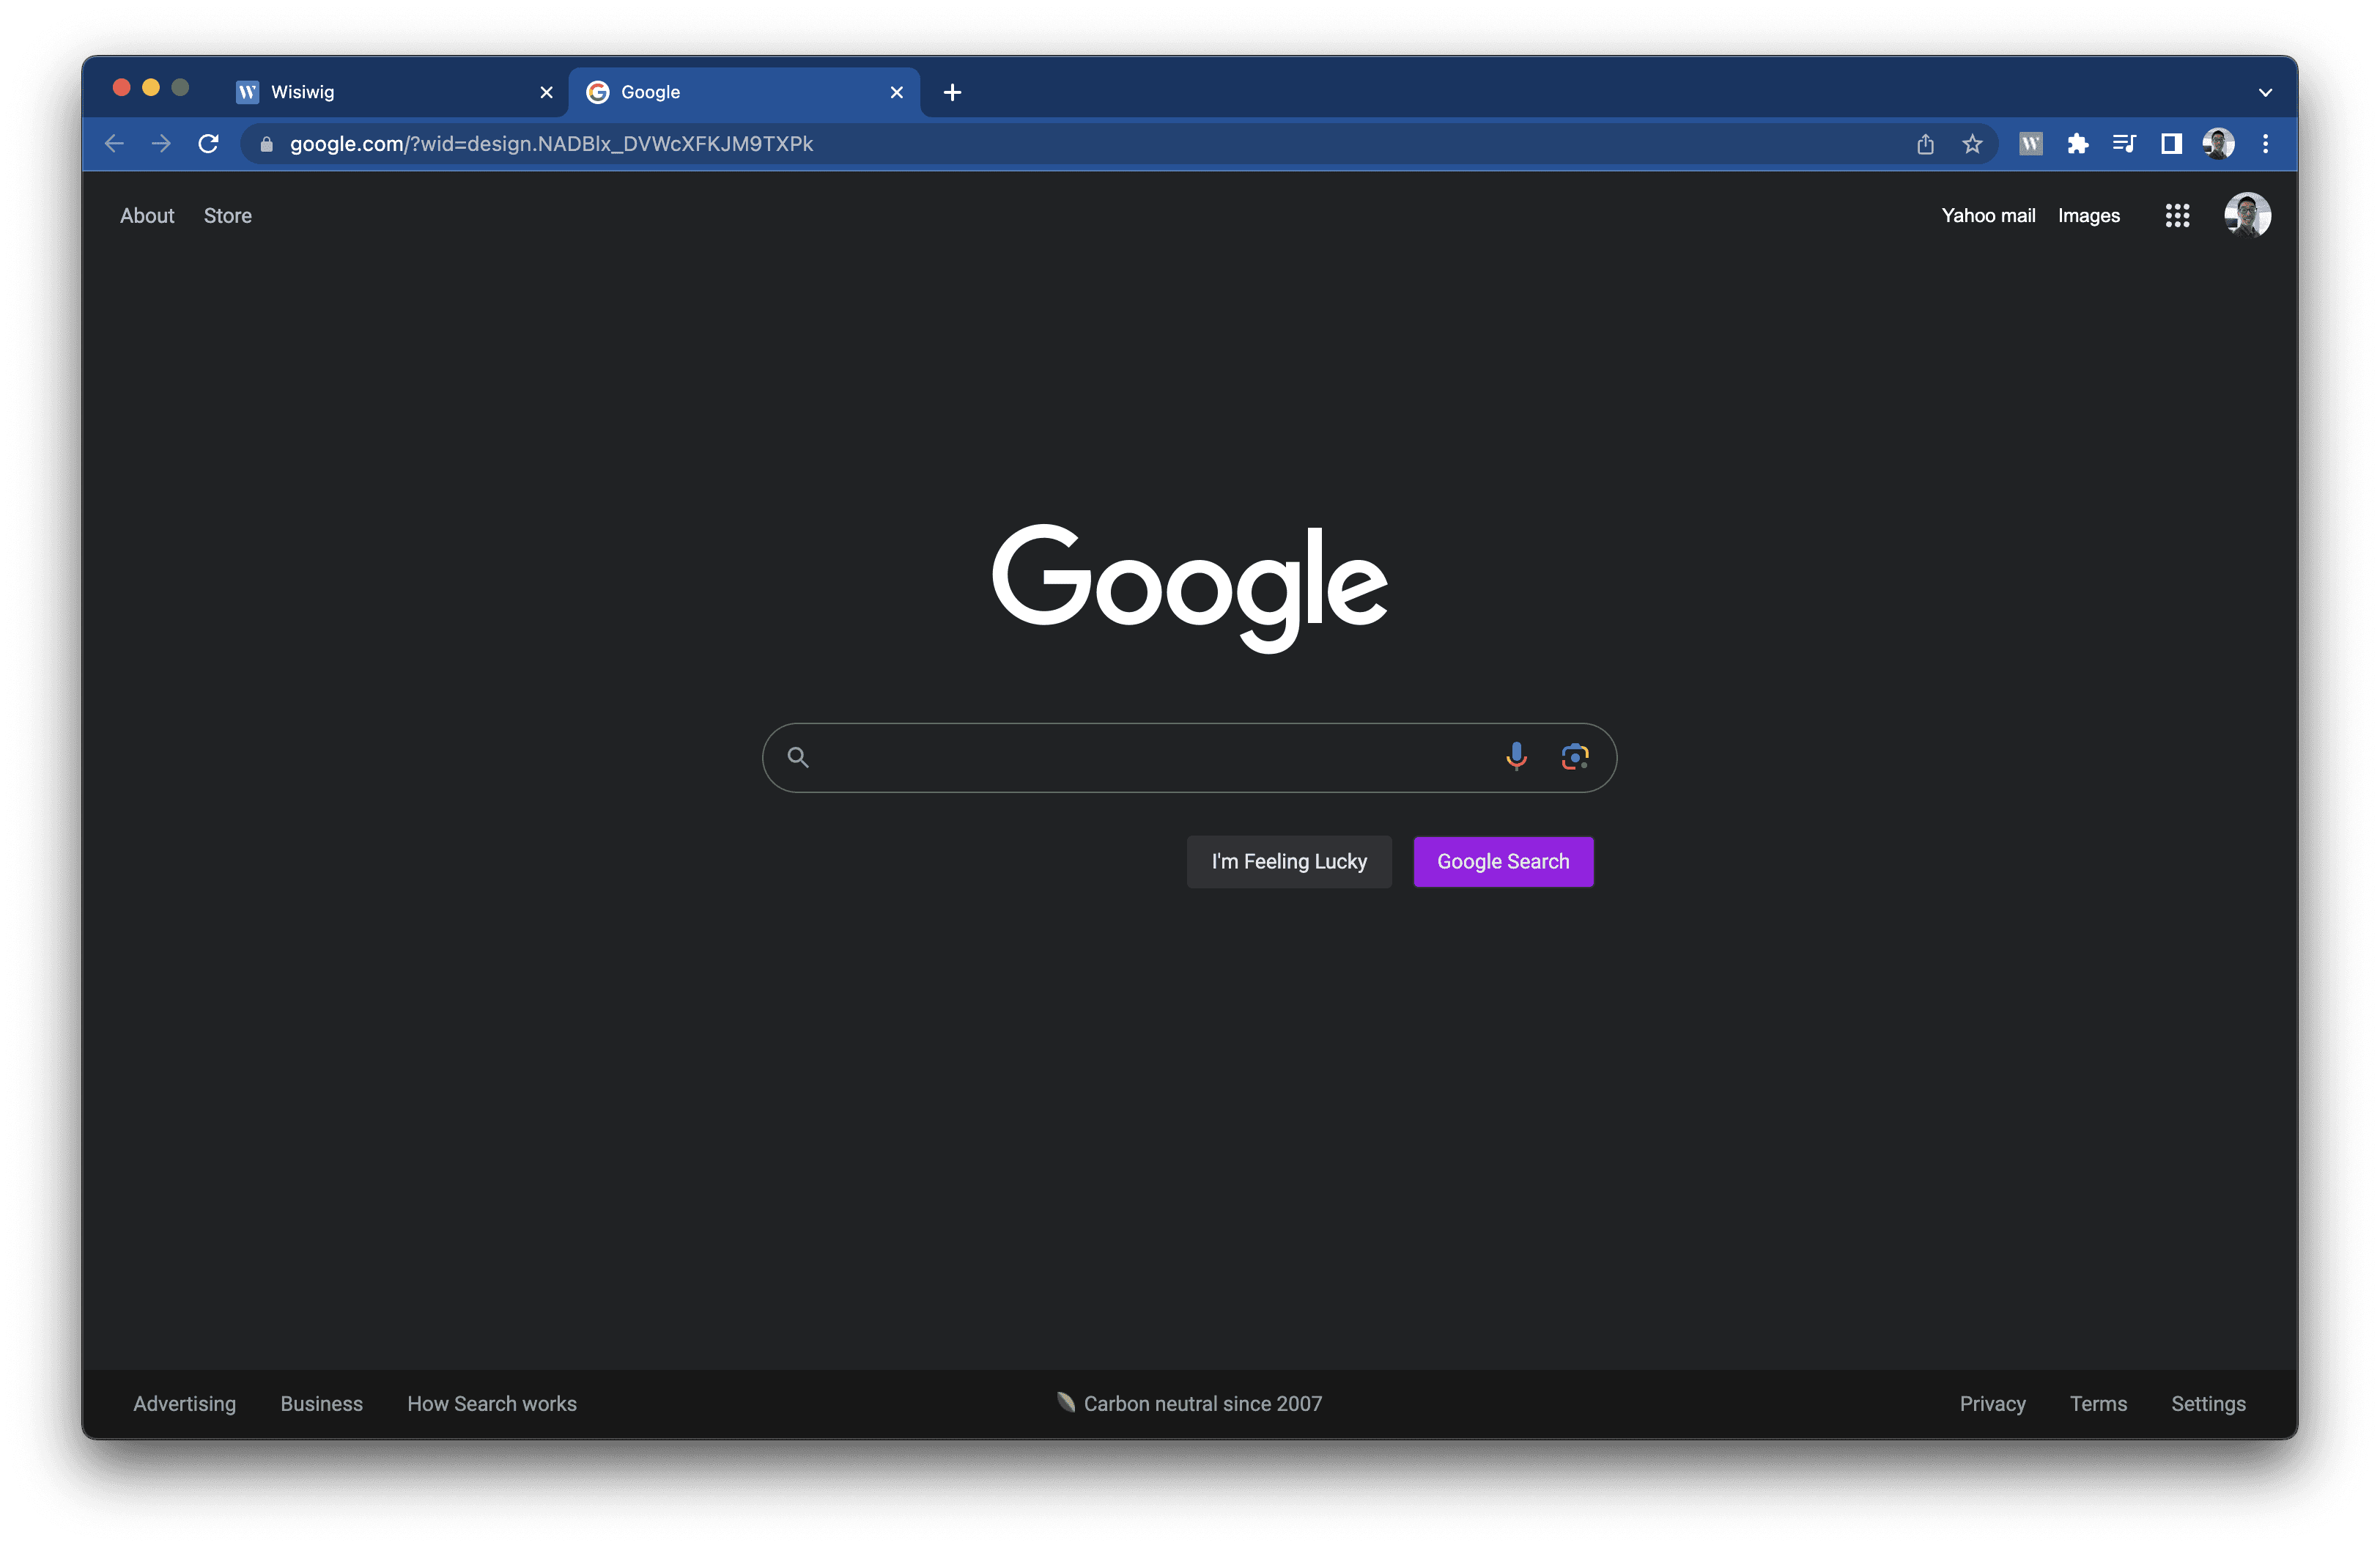The width and height of the screenshot is (2380, 1548).
Task: Open the Store link
Action: [228, 216]
